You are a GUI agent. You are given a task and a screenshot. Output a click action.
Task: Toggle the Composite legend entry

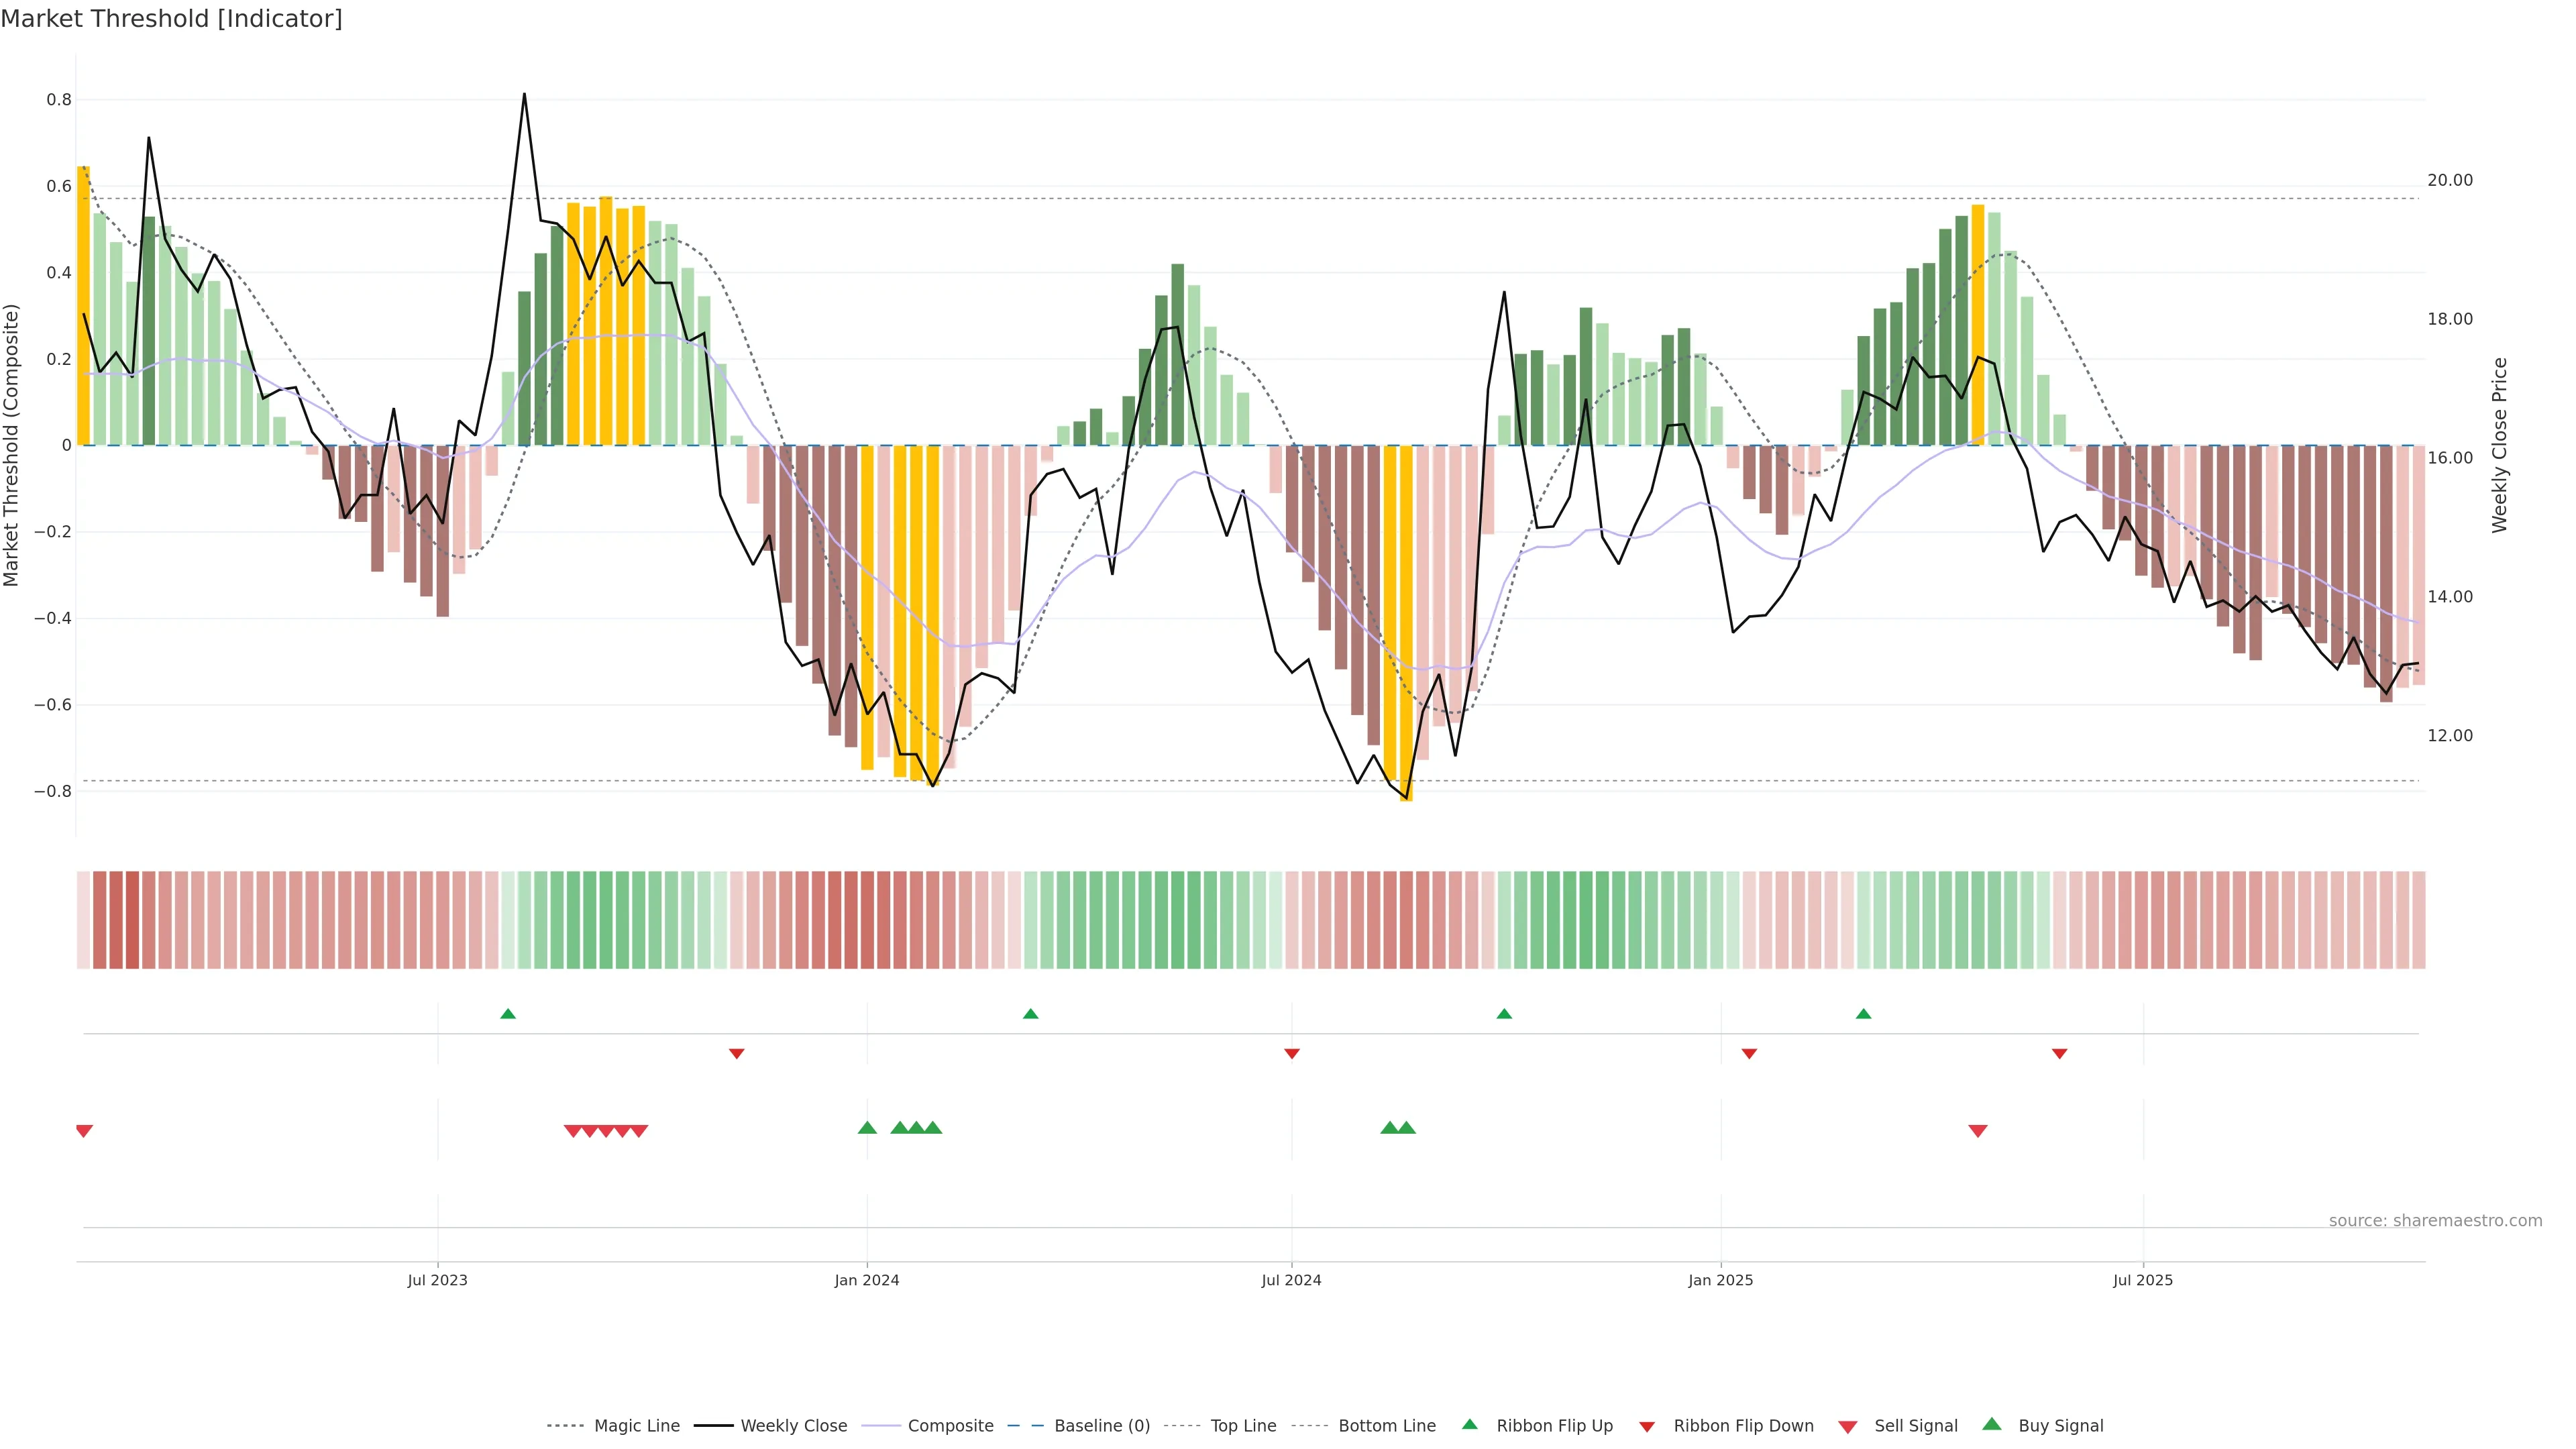click(950, 1426)
